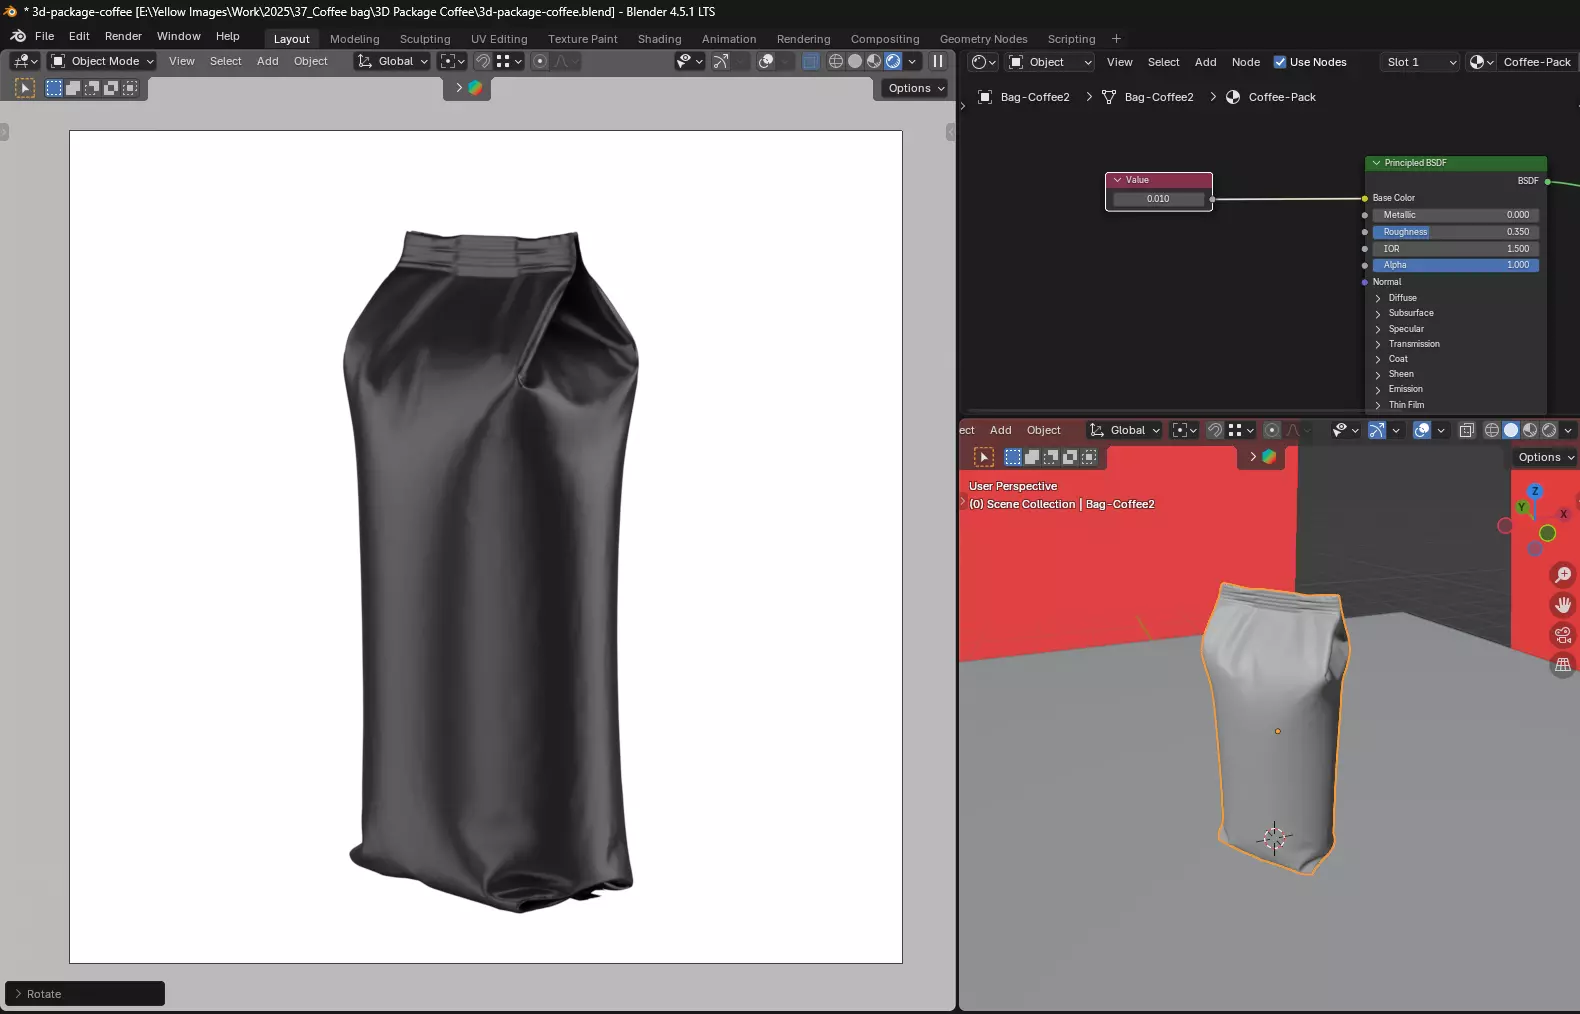Click the Zoom magnifier in the lower viewport

click(x=1563, y=575)
